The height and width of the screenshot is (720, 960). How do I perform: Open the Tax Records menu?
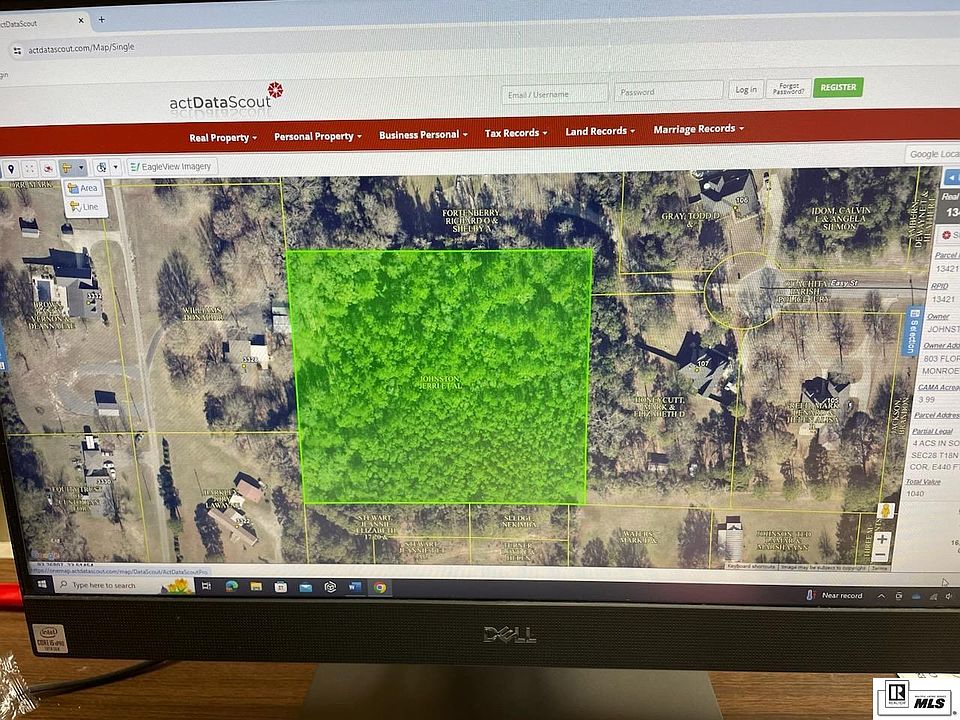pyautogui.click(x=516, y=133)
